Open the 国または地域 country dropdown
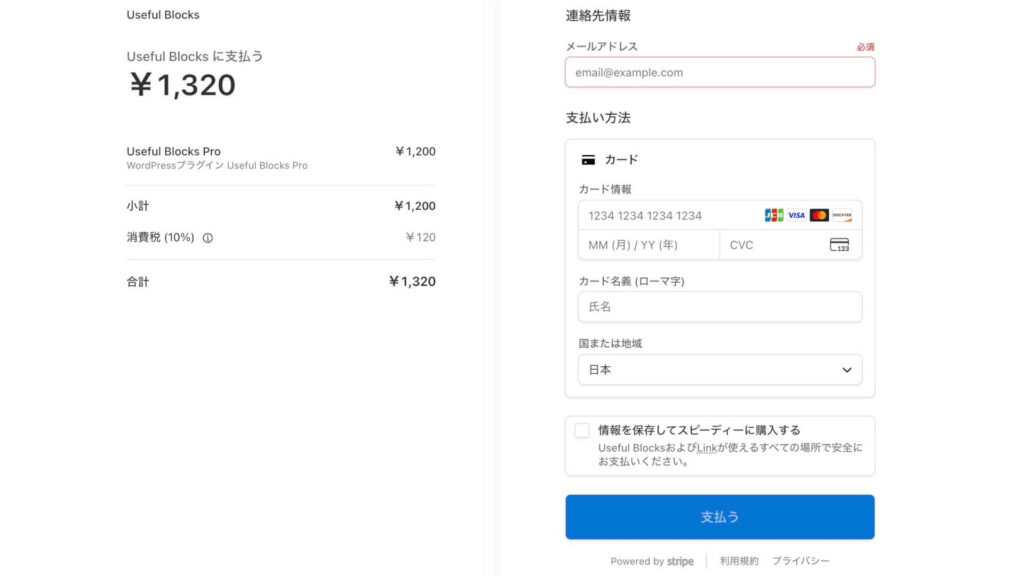 719,369
